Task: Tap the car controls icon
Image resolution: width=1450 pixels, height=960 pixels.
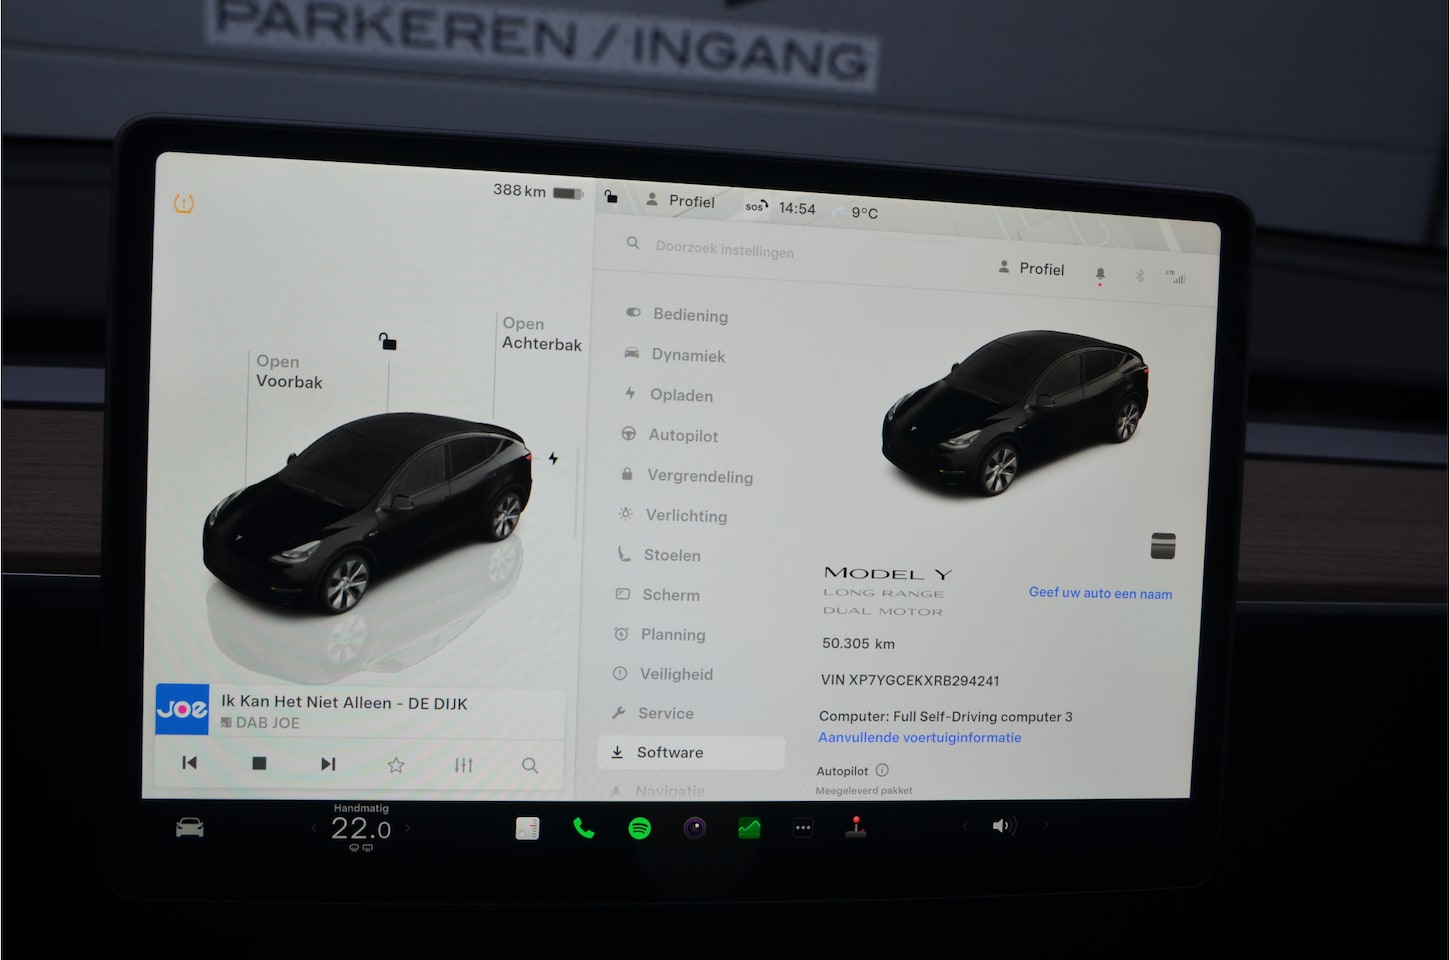Action: tap(190, 828)
